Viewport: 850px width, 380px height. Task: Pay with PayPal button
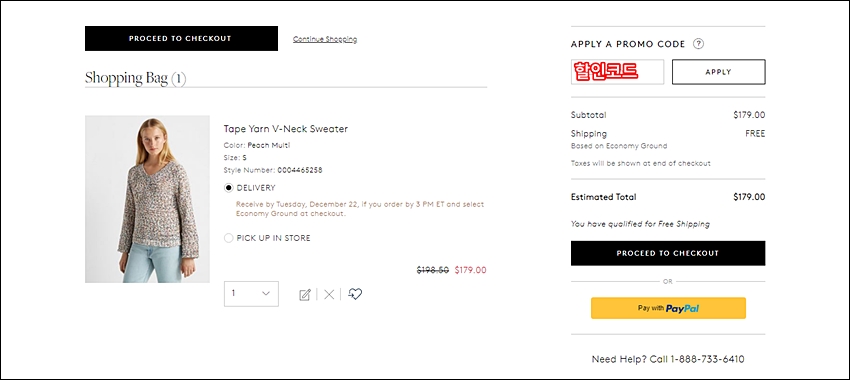click(668, 308)
